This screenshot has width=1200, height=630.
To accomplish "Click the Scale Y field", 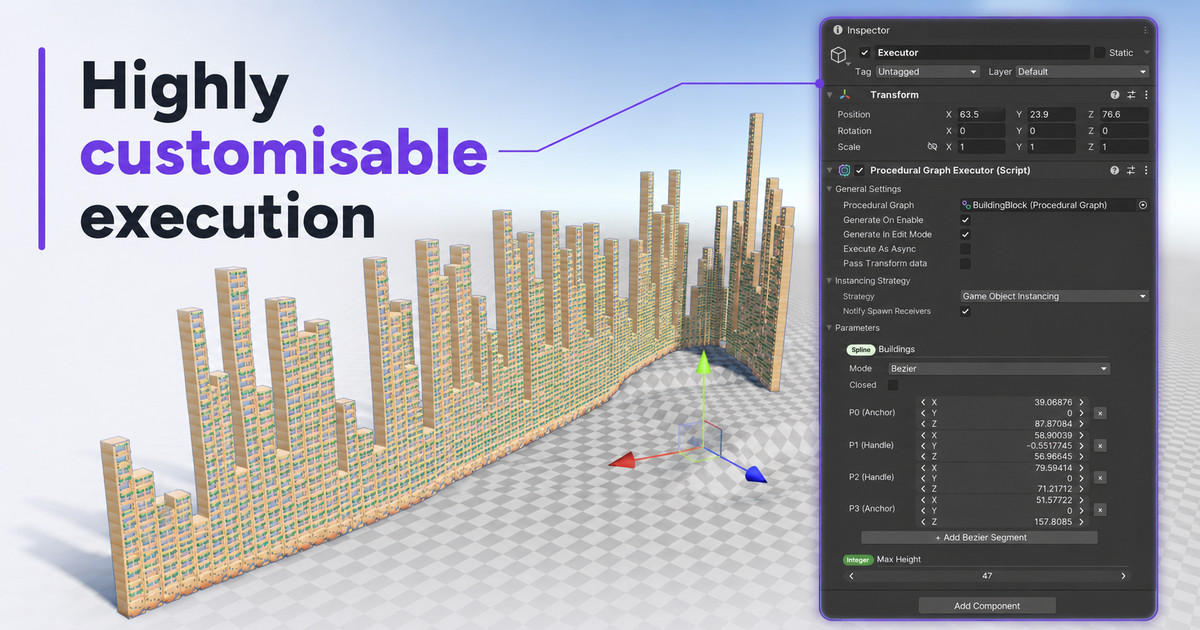I will tap(1052, 146).
